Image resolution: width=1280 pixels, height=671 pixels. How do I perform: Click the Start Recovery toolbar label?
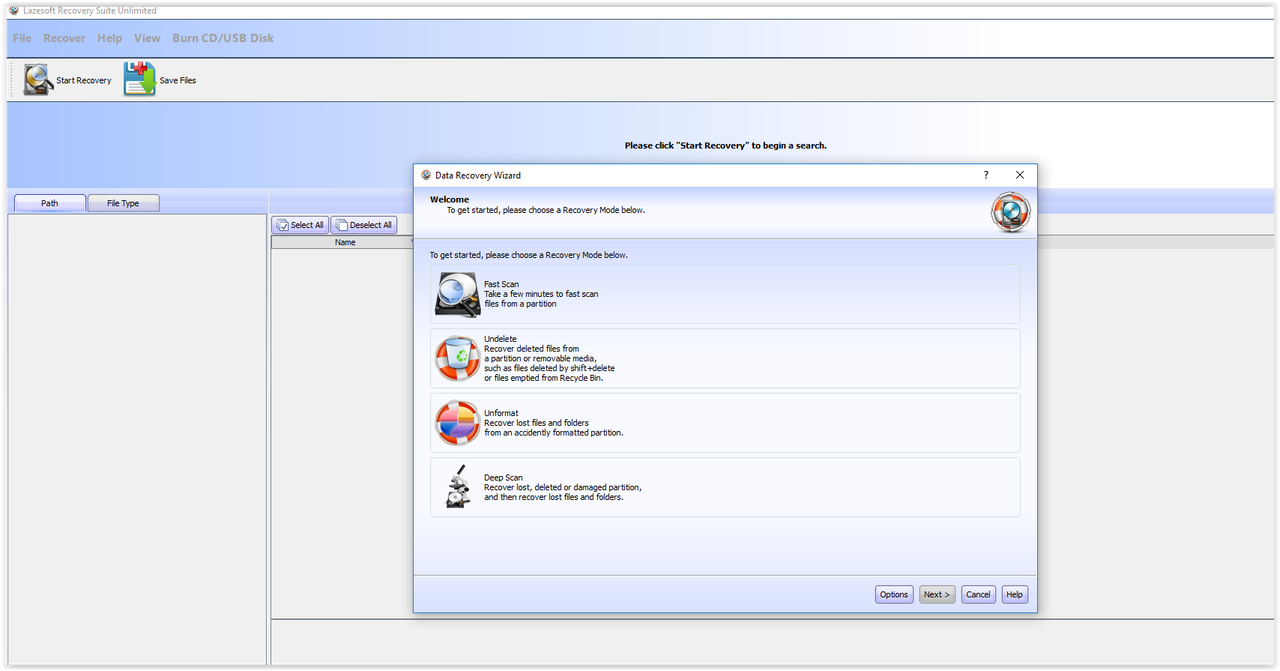click(x=84, y=80)
